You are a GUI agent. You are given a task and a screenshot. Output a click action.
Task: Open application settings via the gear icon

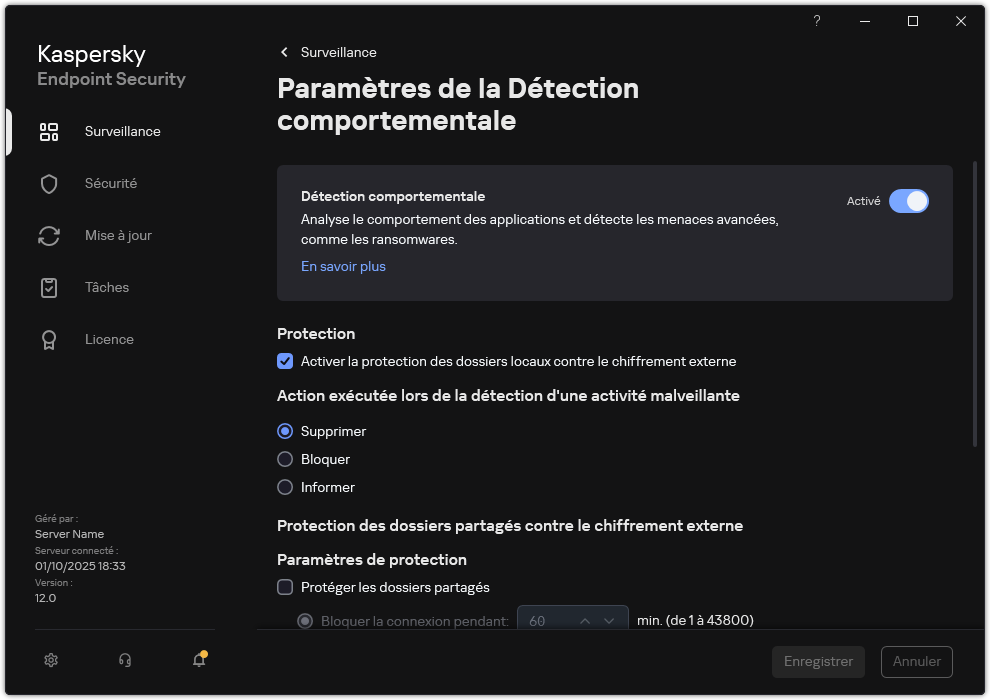pyautogui.click(x=50, y=660)
